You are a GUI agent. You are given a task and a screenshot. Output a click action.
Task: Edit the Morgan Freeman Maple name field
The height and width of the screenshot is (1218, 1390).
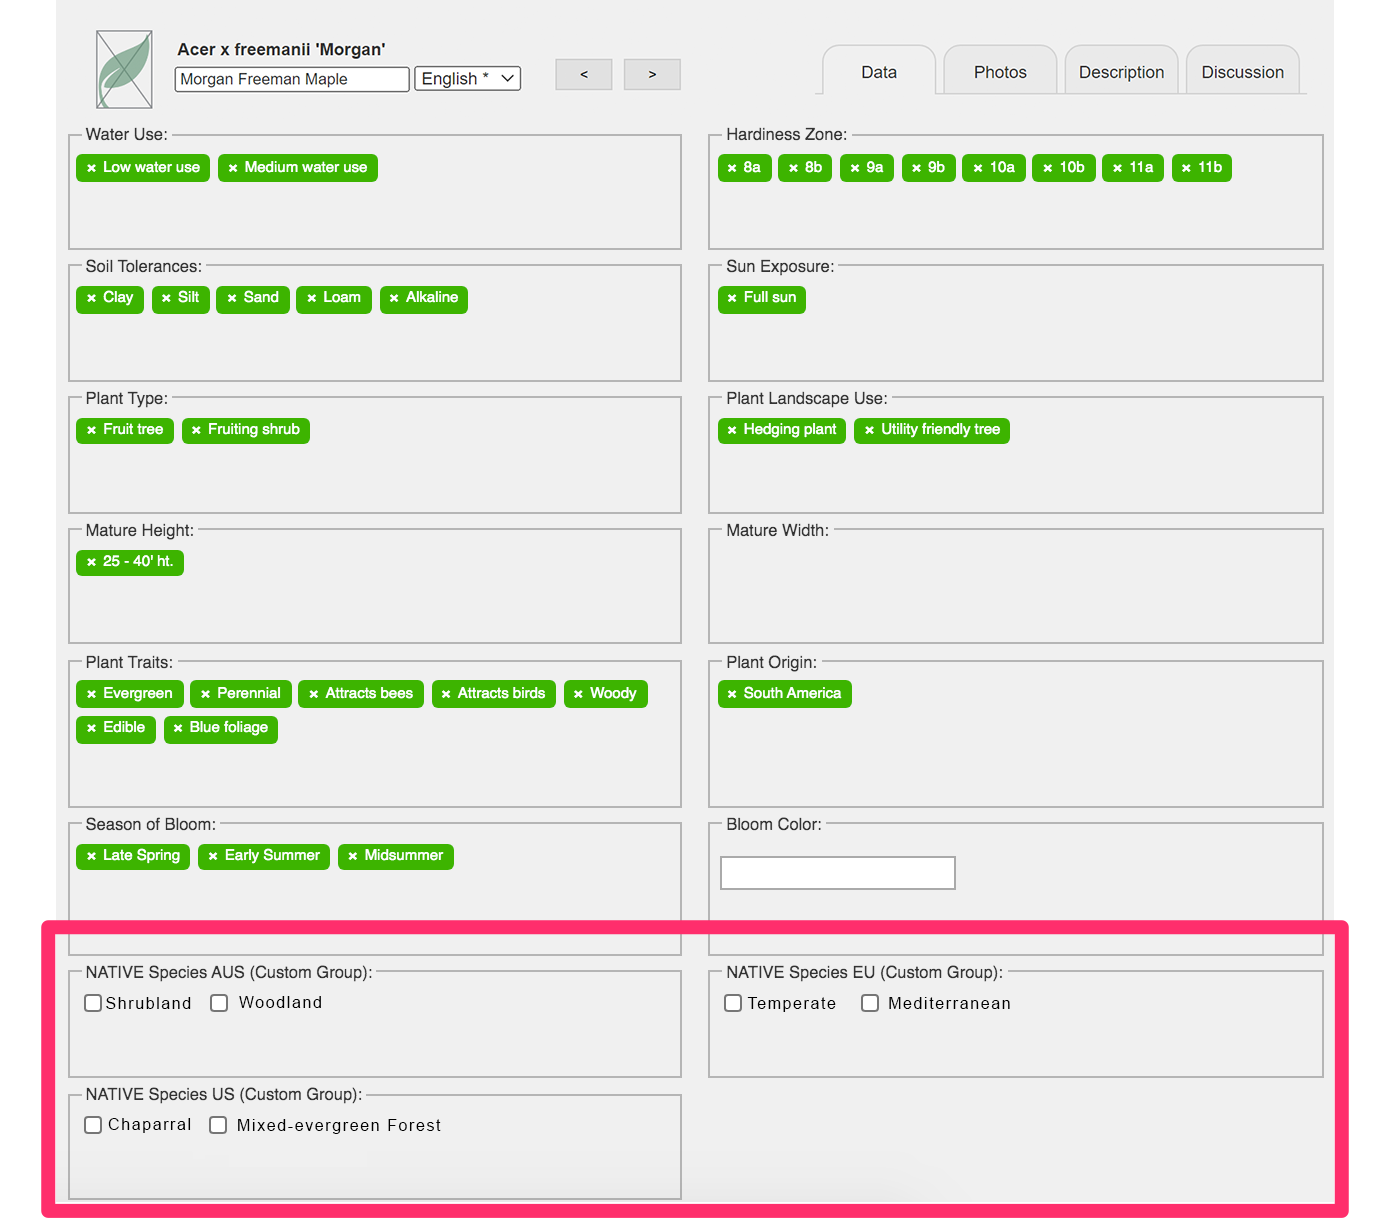coord(292,79)
